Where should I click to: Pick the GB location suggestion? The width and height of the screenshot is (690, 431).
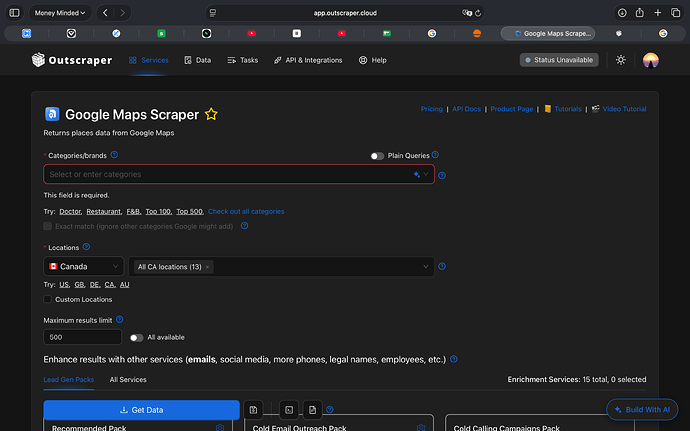pos(79,284)
